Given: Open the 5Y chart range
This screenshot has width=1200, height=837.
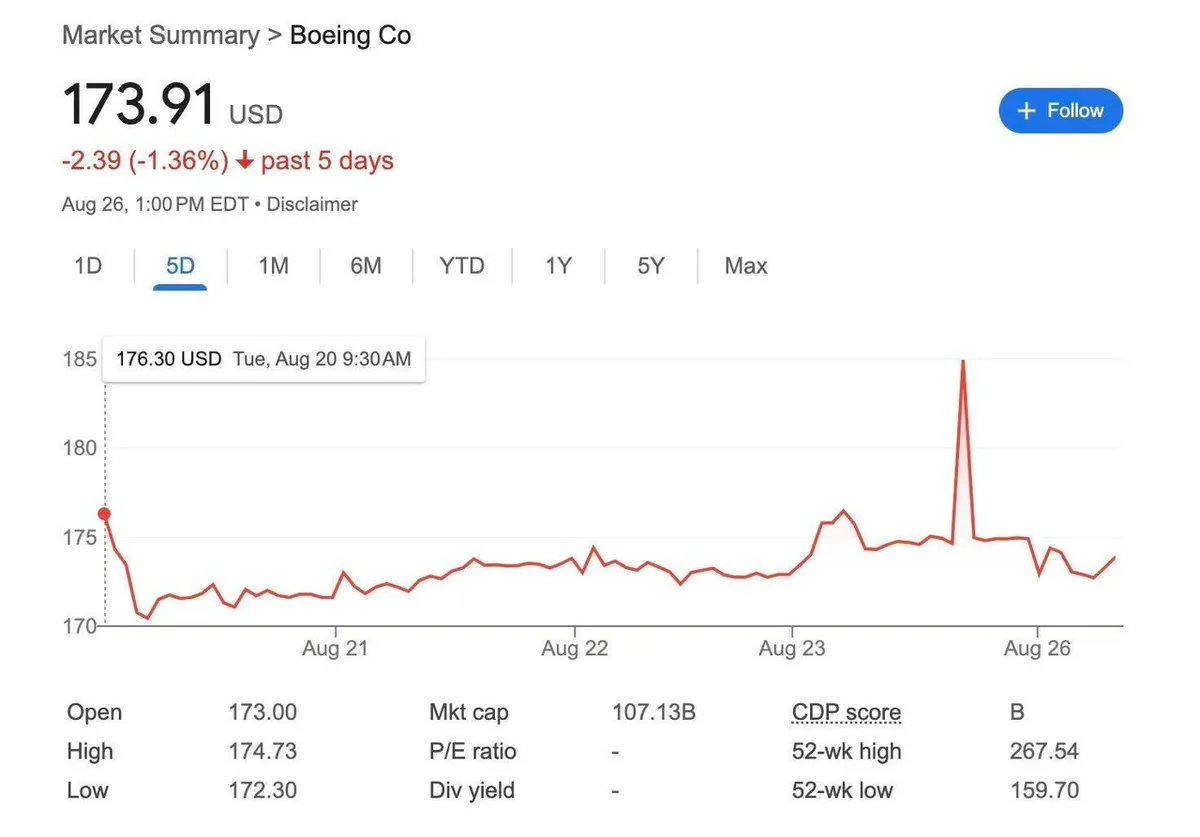Looking at the screenshot, I should coord(651,266).
